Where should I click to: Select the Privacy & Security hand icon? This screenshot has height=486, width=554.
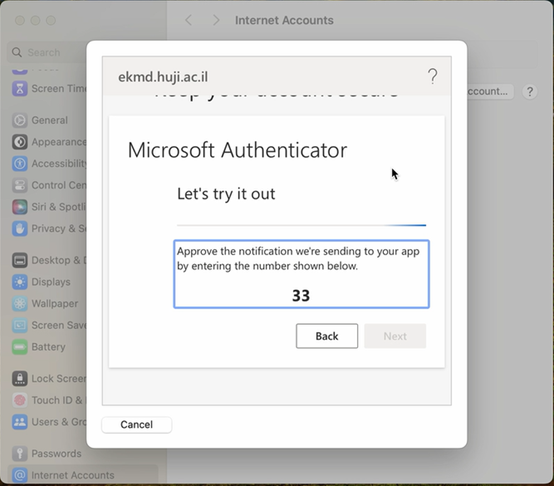20,229
